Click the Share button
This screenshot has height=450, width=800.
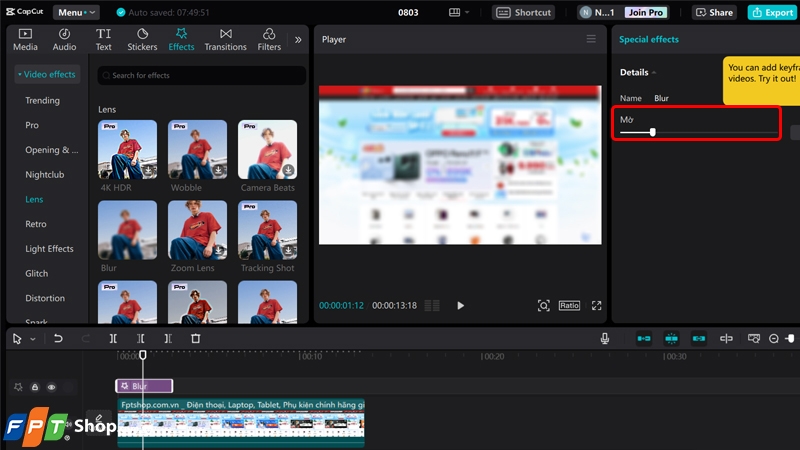(714, 12)
